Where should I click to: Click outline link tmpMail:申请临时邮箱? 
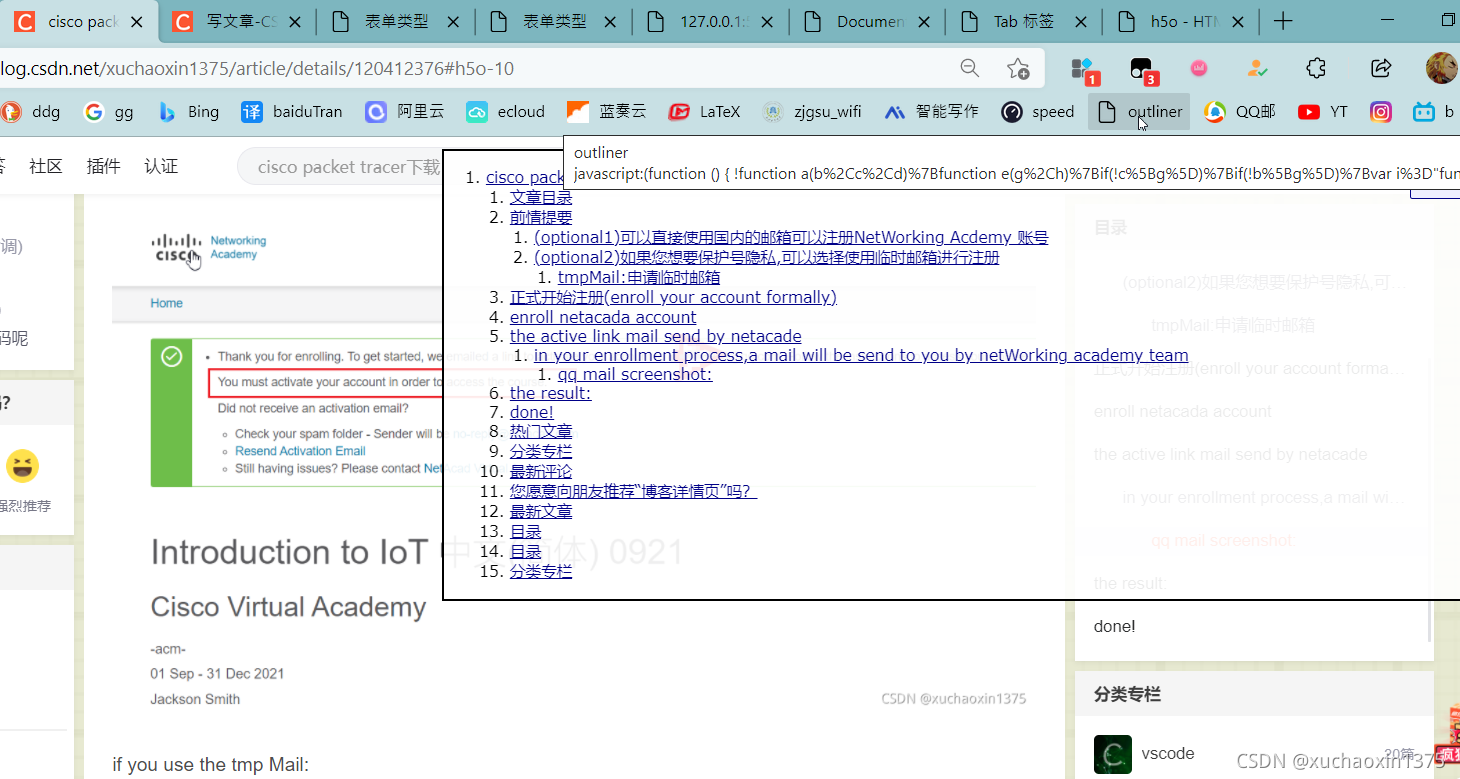(639, 277)
